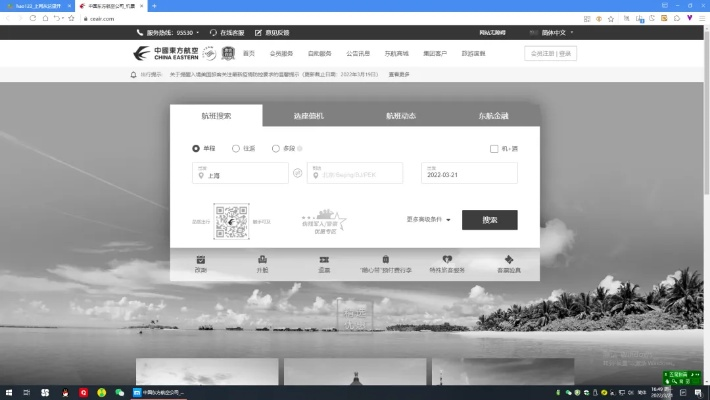Open the airplane icon at the right of the shortcut row

[509, 260]
